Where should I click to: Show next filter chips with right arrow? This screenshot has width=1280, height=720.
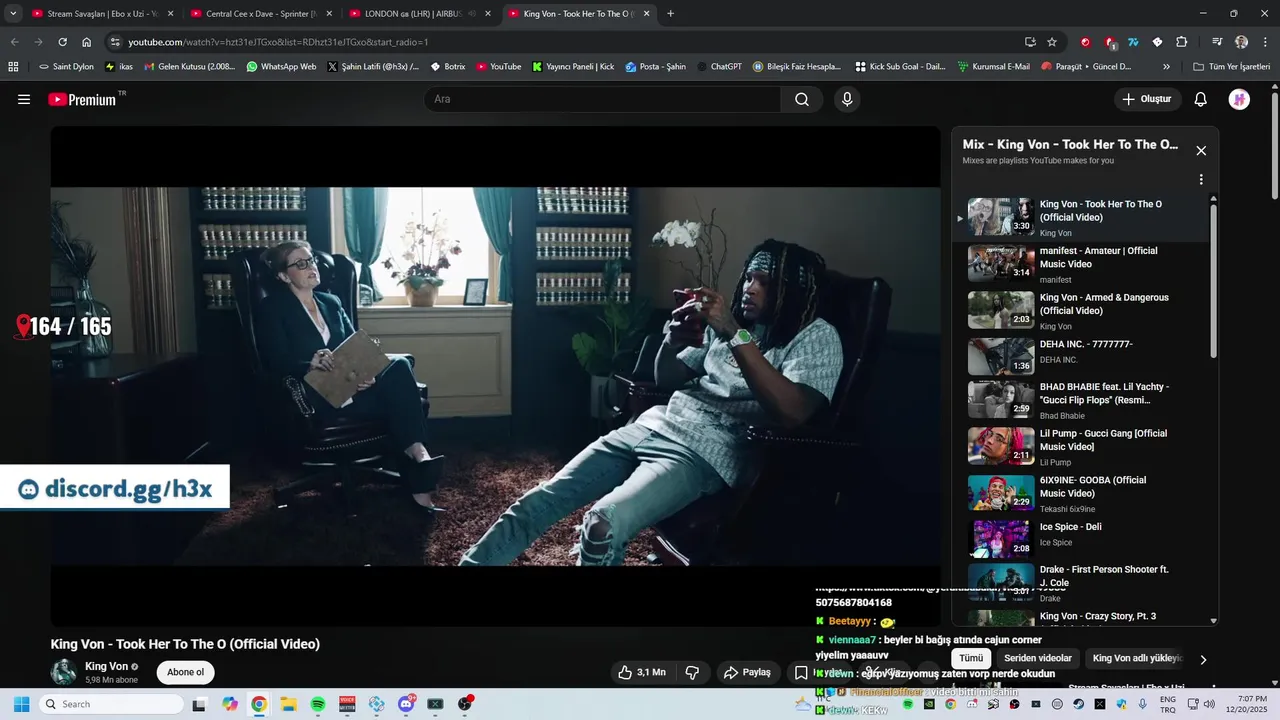coord(1203,659)
